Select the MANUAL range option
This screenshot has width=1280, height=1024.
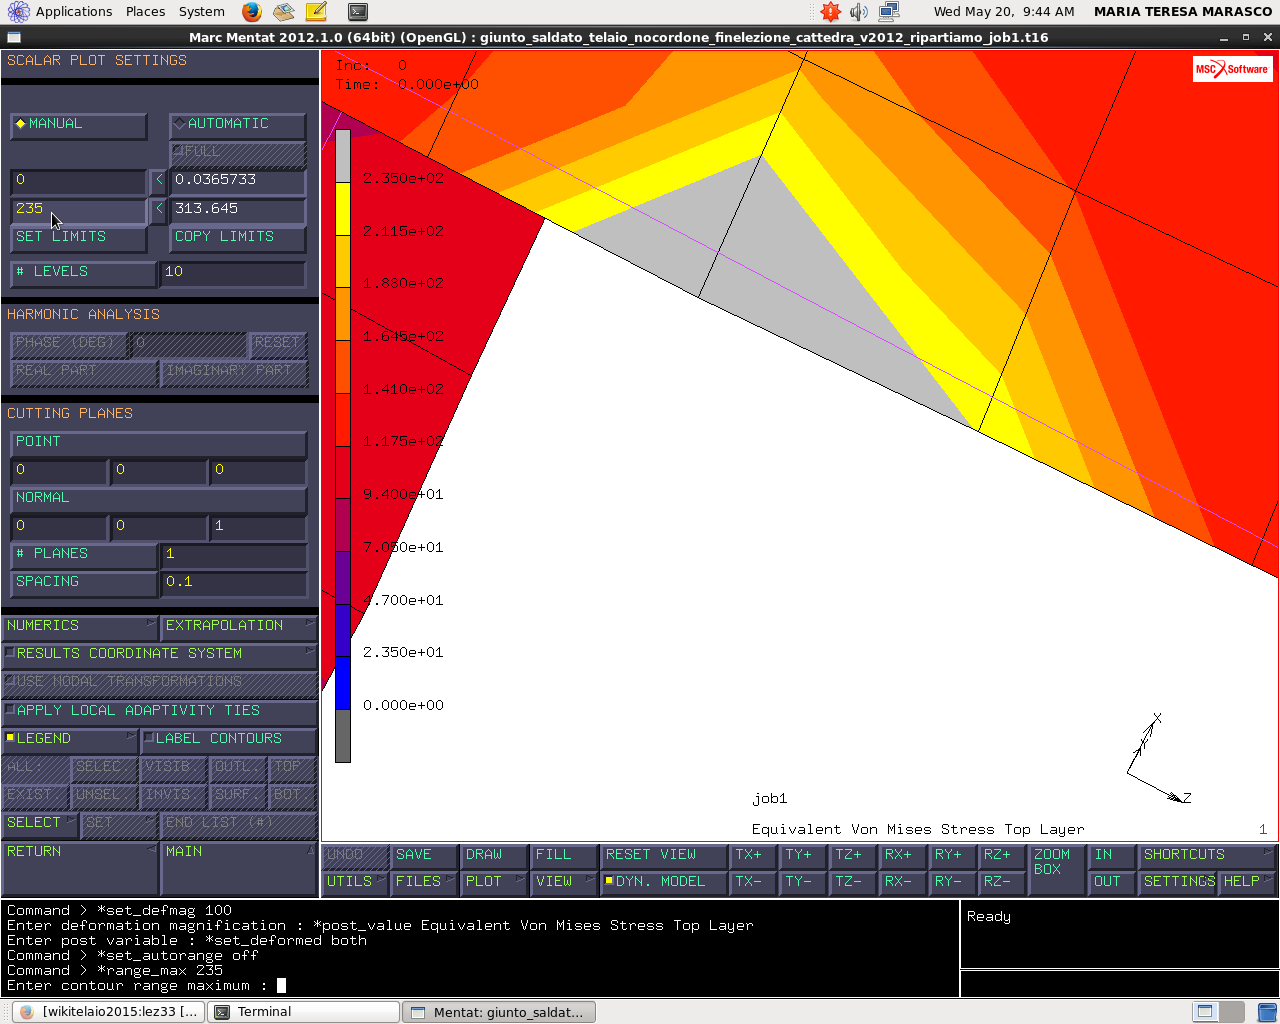click(78, 124)
